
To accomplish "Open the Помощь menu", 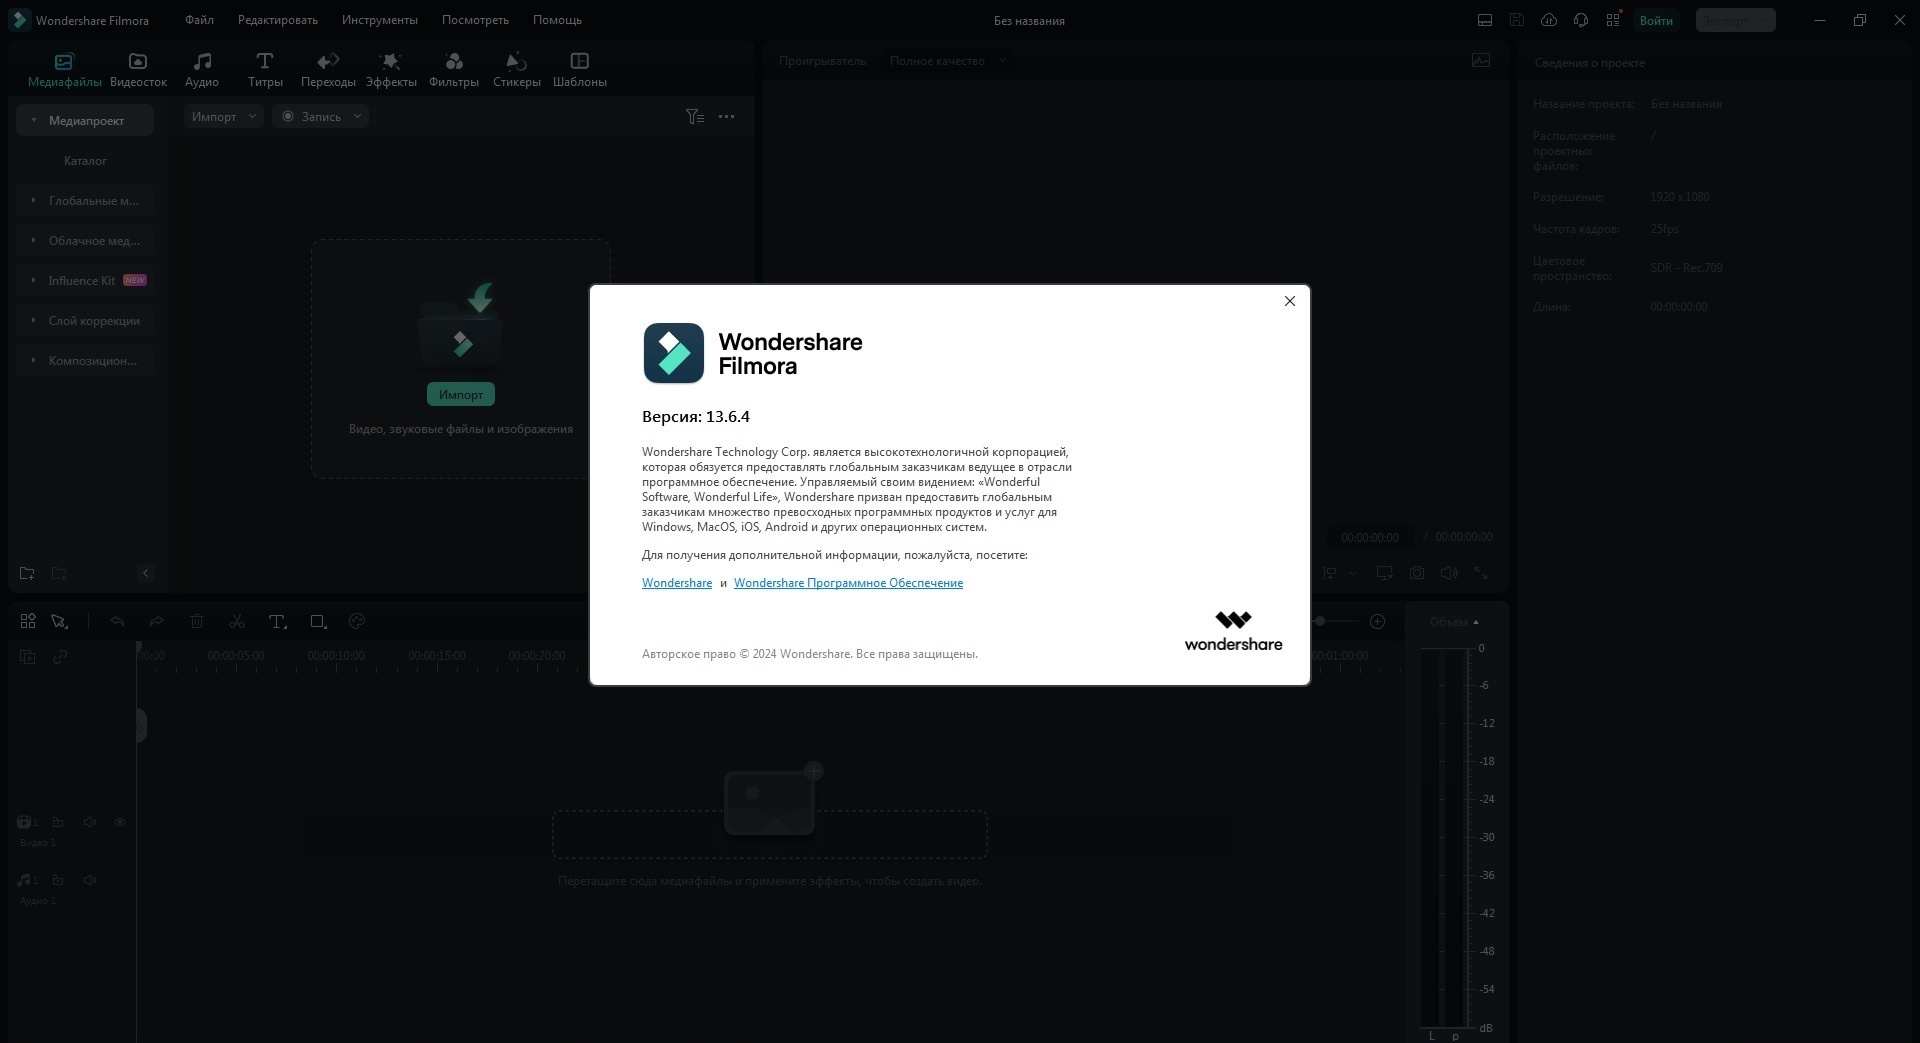I will pyautogui.click(x=557, y=20).
